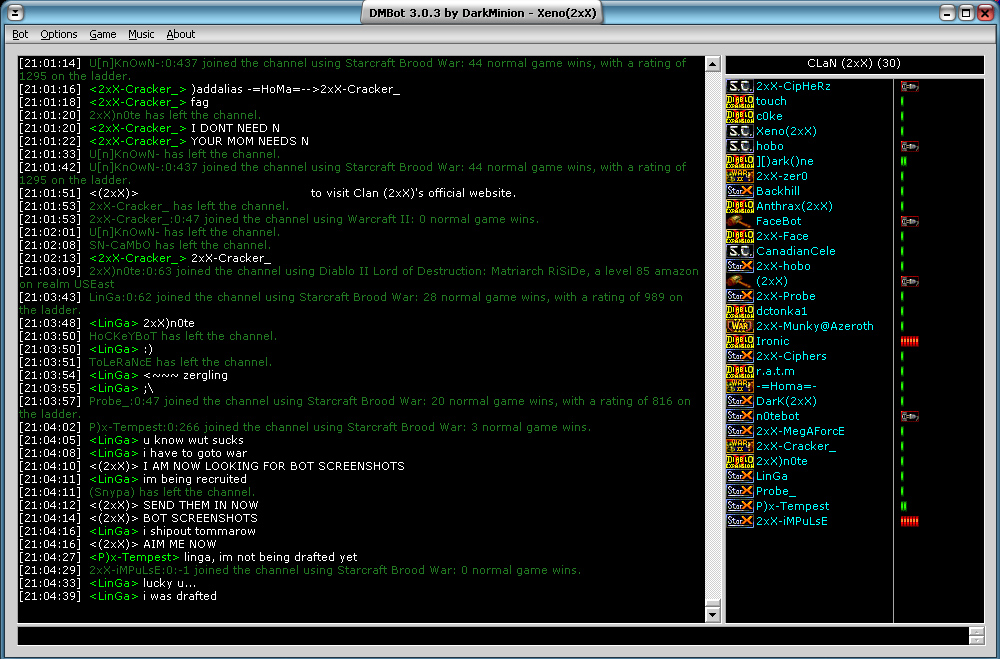Select user 2xX-hobo in channel list

(783, 266)
